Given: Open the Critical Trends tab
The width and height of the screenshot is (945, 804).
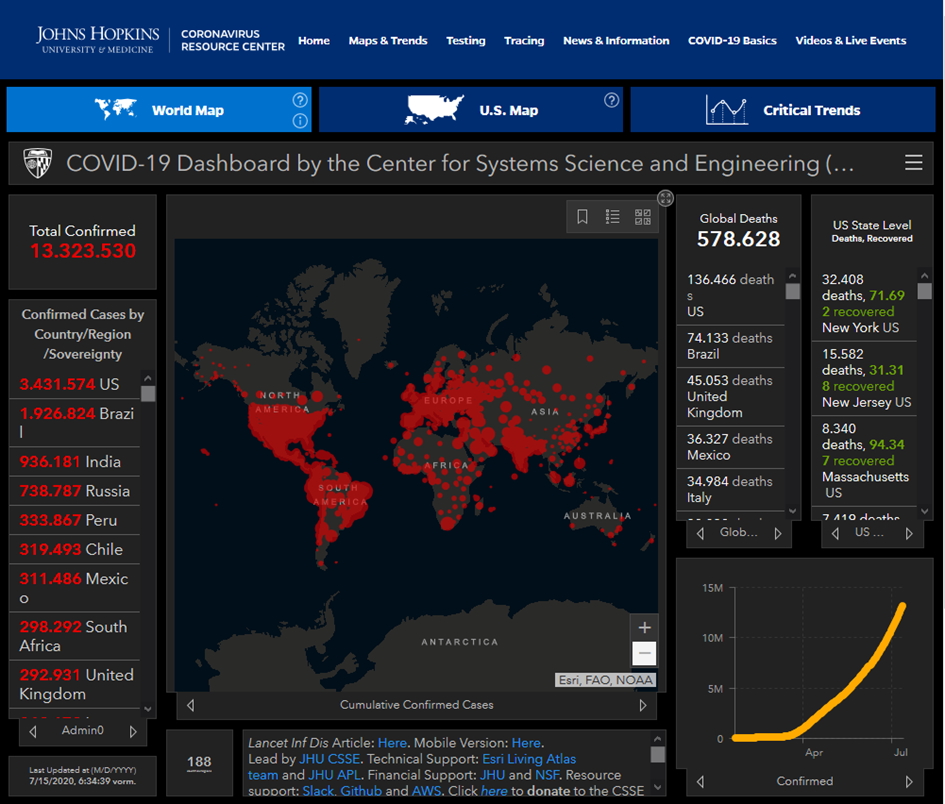Looking at the screenshot, I should (x=783, y=110).
